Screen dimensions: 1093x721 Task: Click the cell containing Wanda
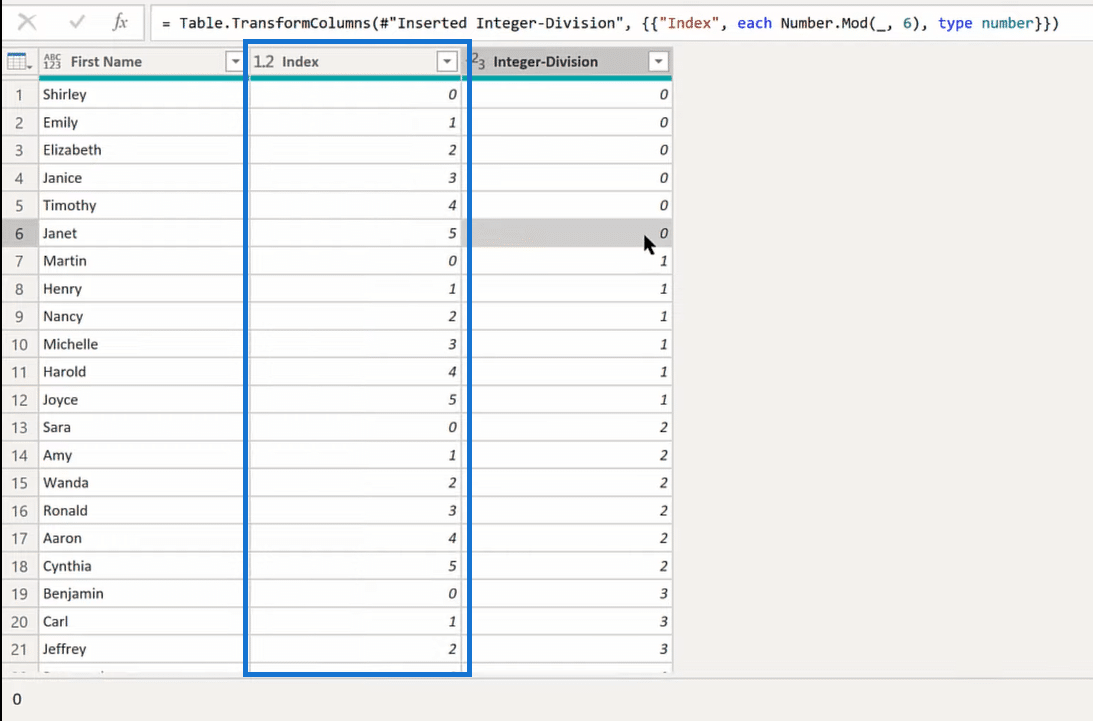click(141, 483)
